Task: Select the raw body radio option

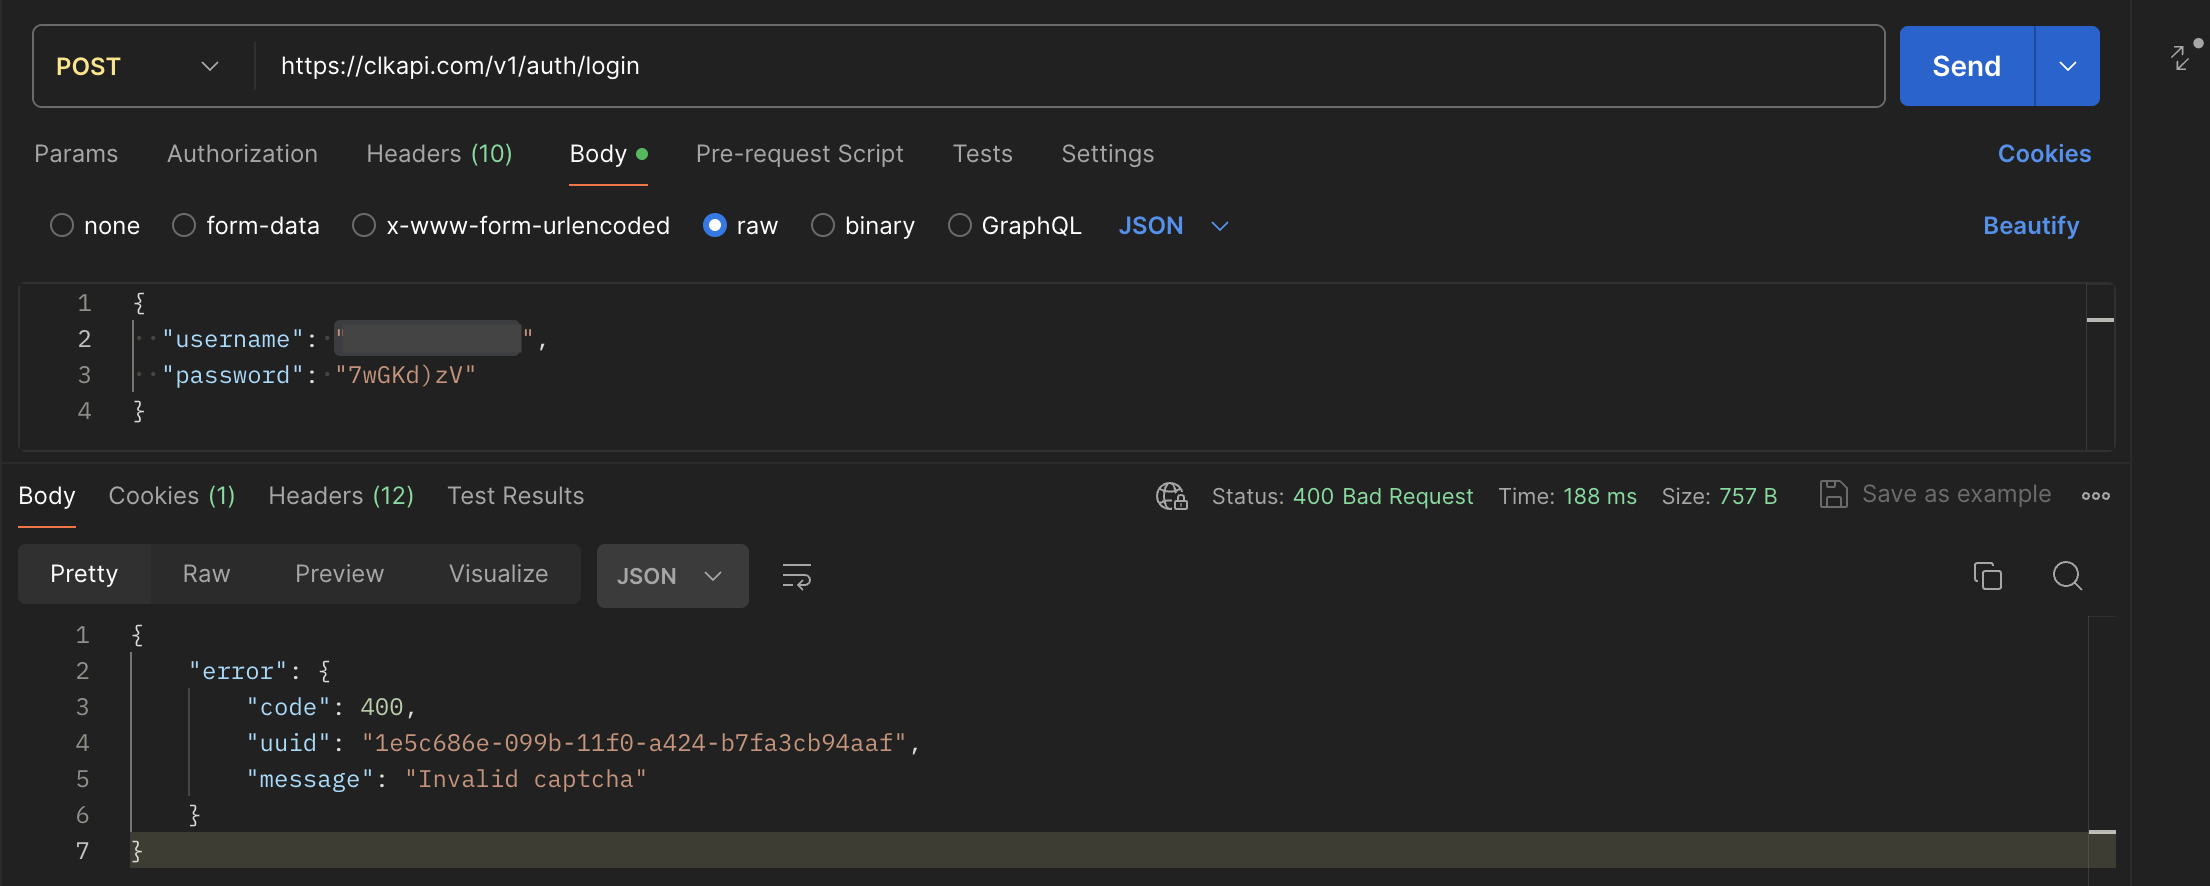Action: coord(714,225)
